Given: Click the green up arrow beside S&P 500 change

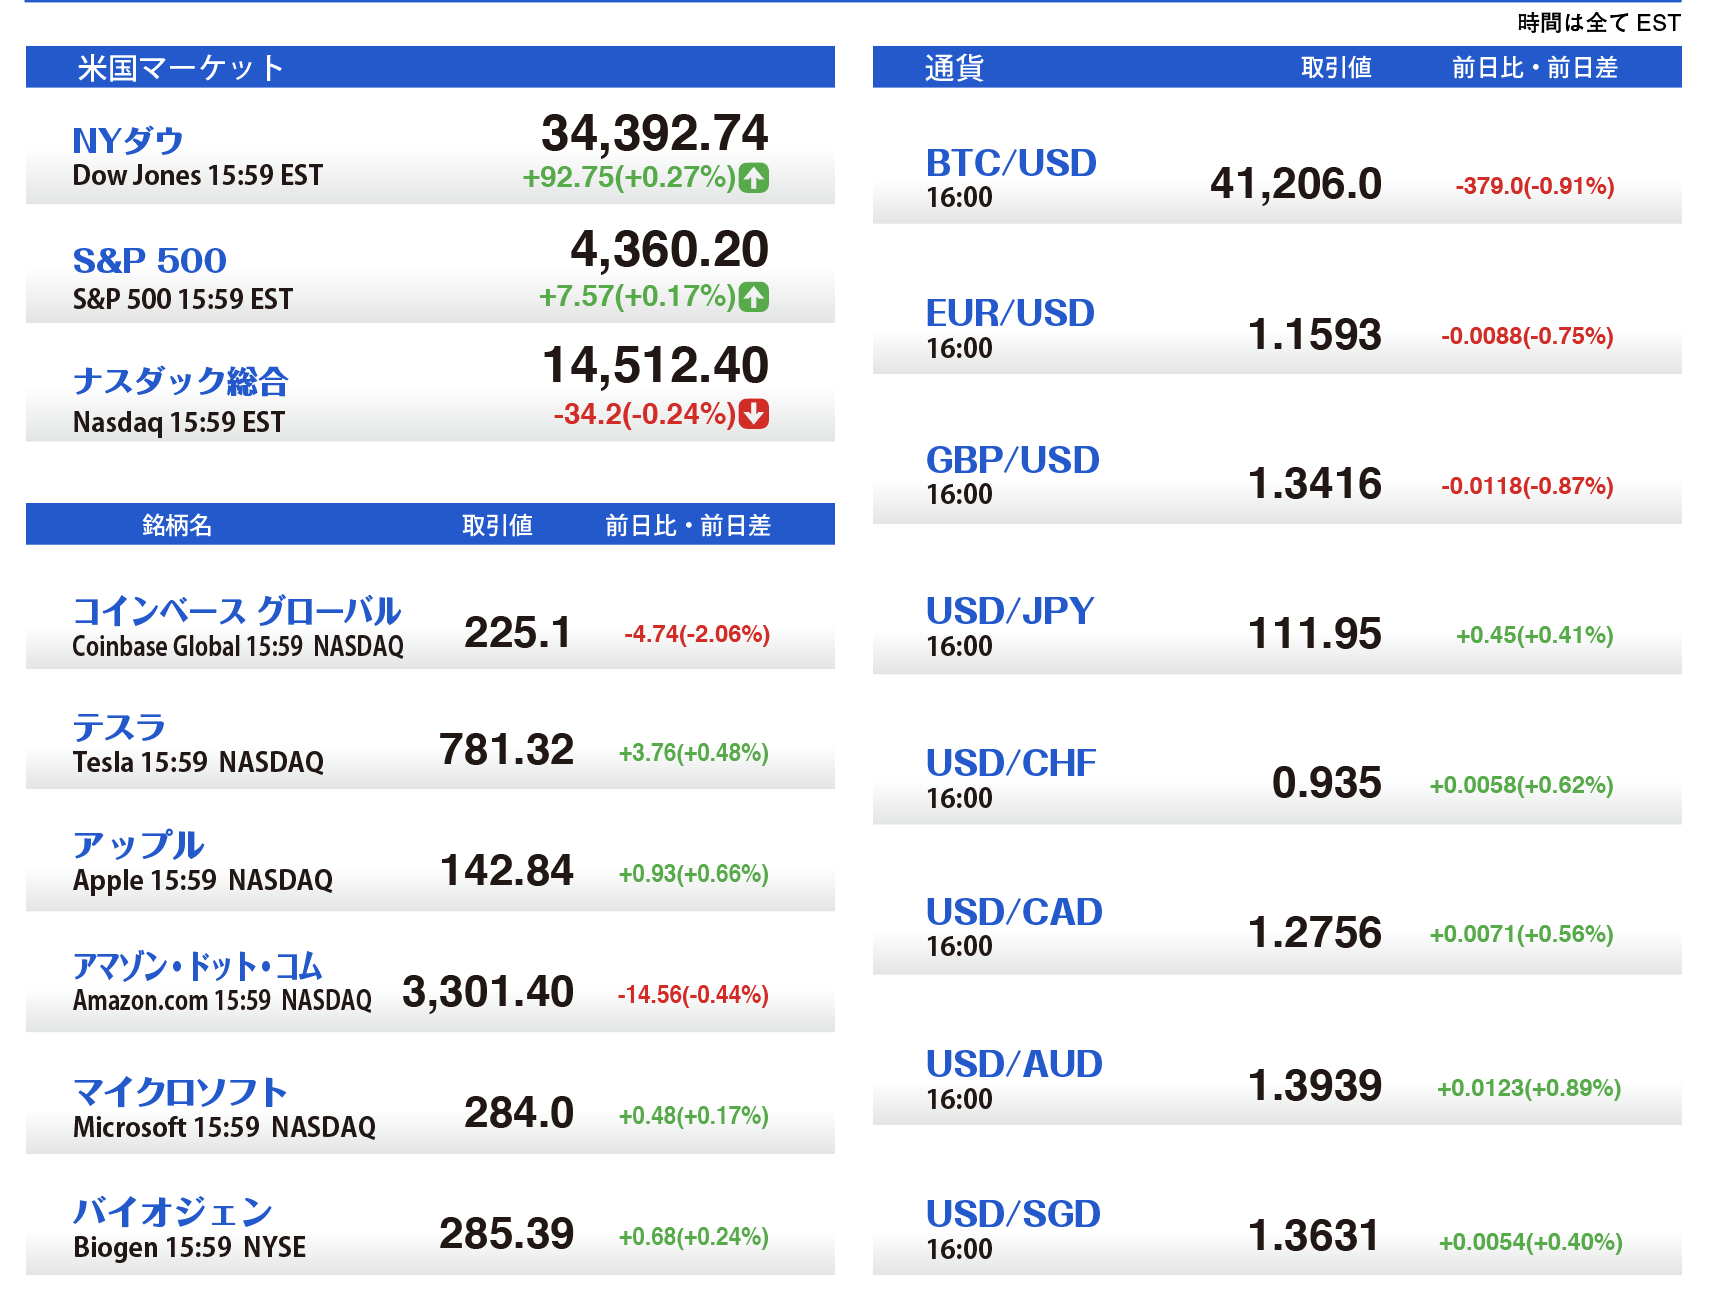Looking at the screenshot, I should (x=754, y=297).
